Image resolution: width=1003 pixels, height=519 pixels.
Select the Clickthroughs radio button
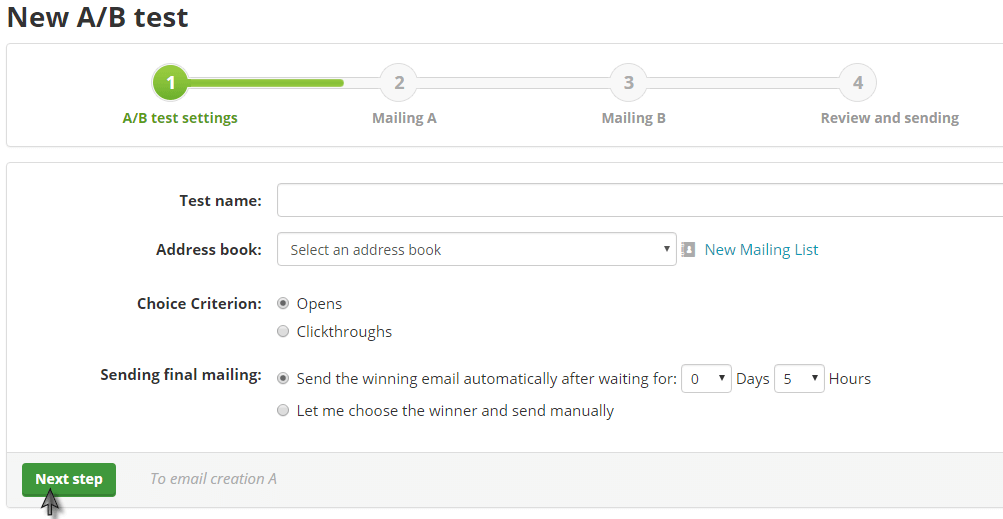[x=283, y=331]
